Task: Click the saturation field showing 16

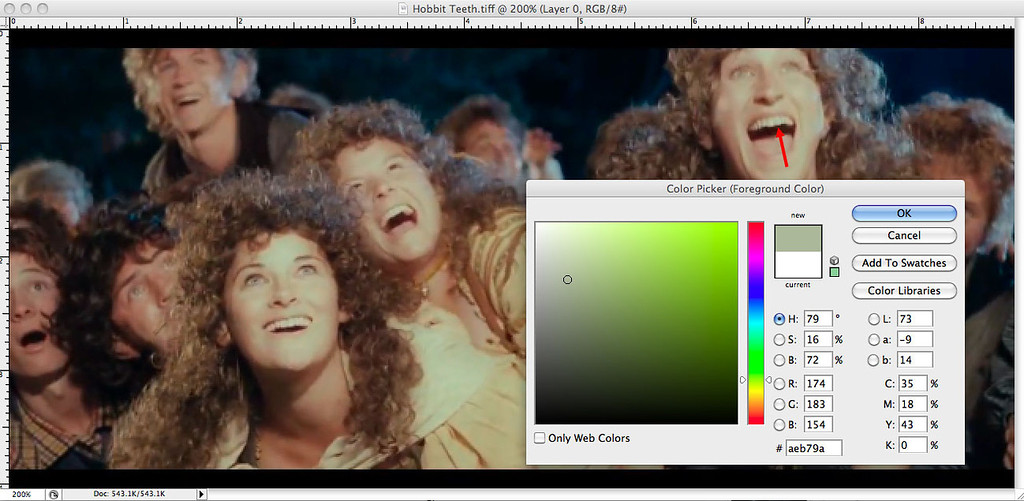Action: [818, 340]
